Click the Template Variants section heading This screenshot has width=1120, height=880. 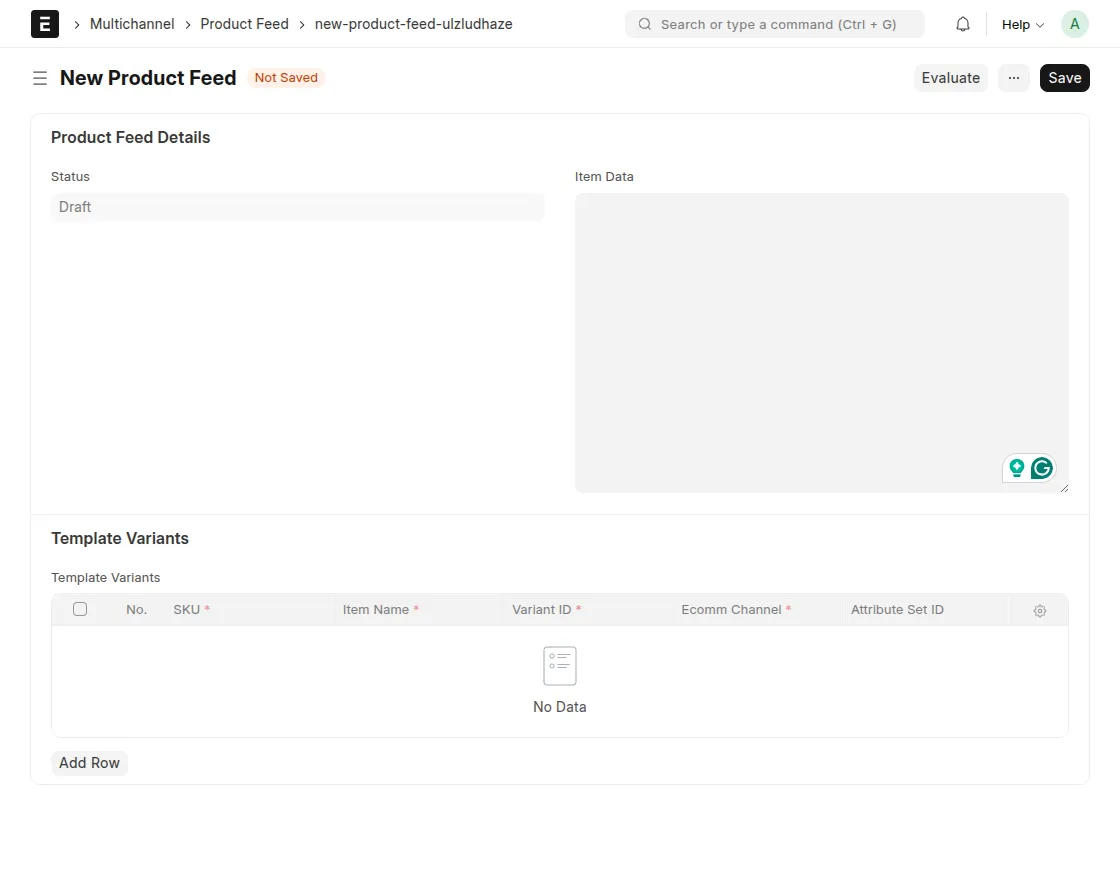(120, 539)
